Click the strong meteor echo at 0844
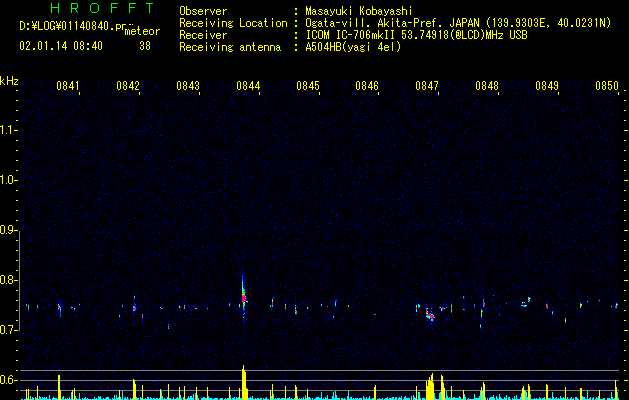The height and width of the screenshot is (400, 629). pyautogui.click(x=243, y=297)
